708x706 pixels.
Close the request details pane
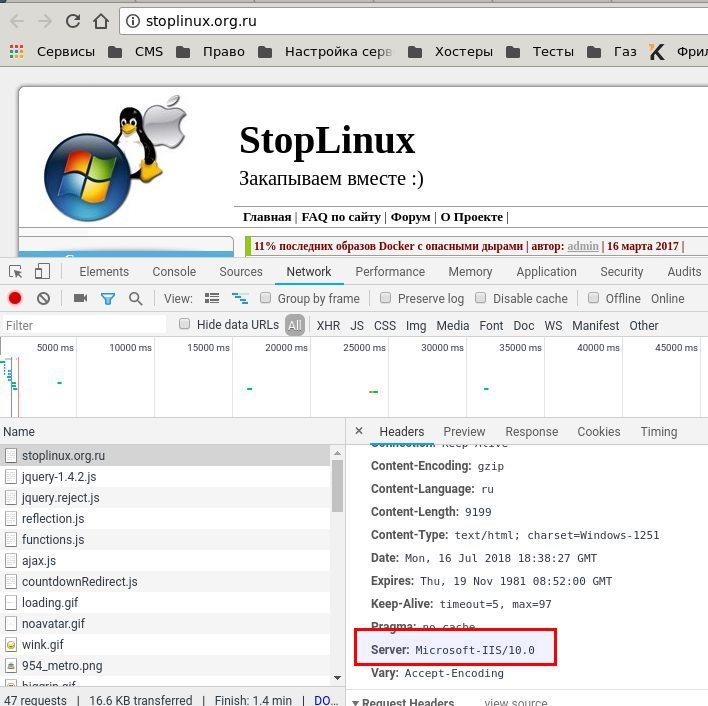click(359, 431)
